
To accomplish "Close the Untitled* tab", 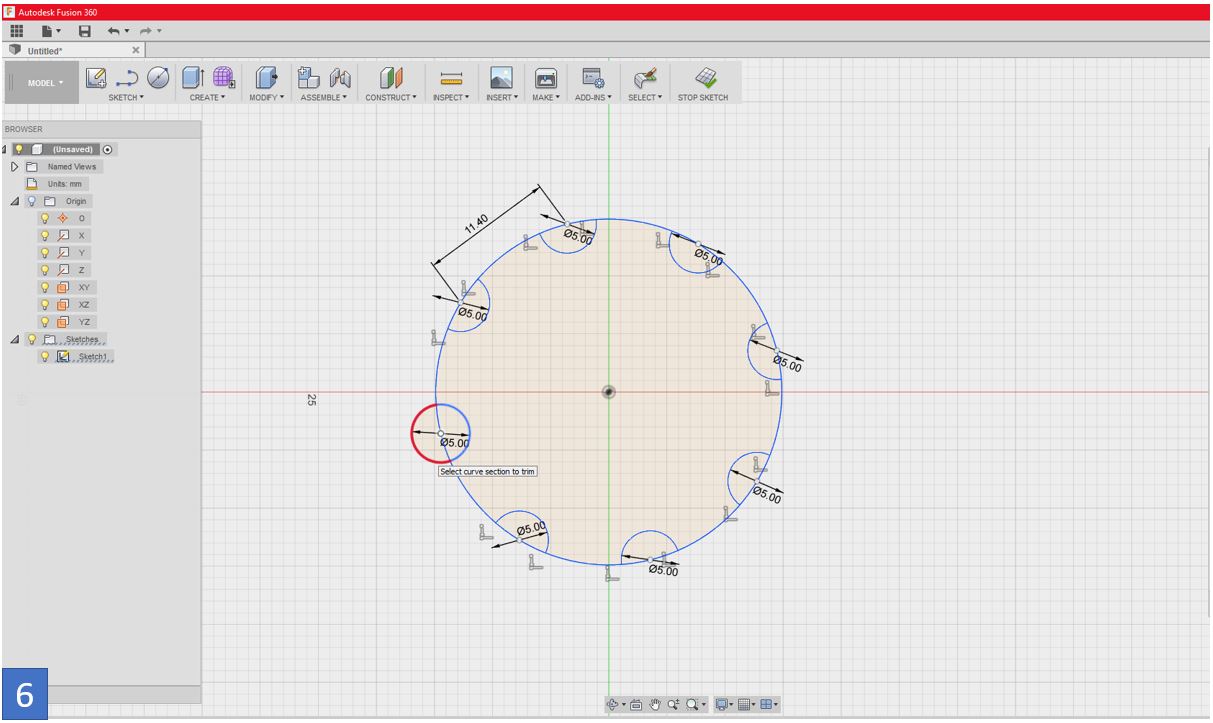I will [x=136, y=50].
